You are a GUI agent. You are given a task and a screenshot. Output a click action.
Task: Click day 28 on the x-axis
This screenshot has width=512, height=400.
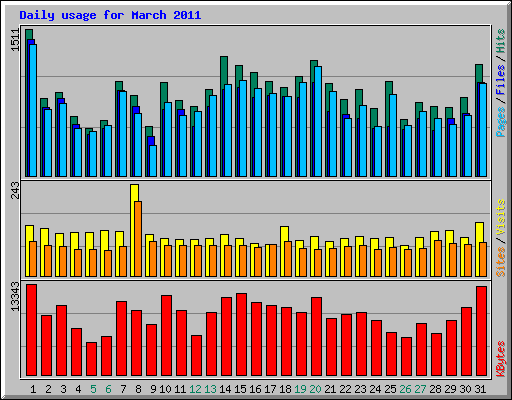[x=435, y=389]
